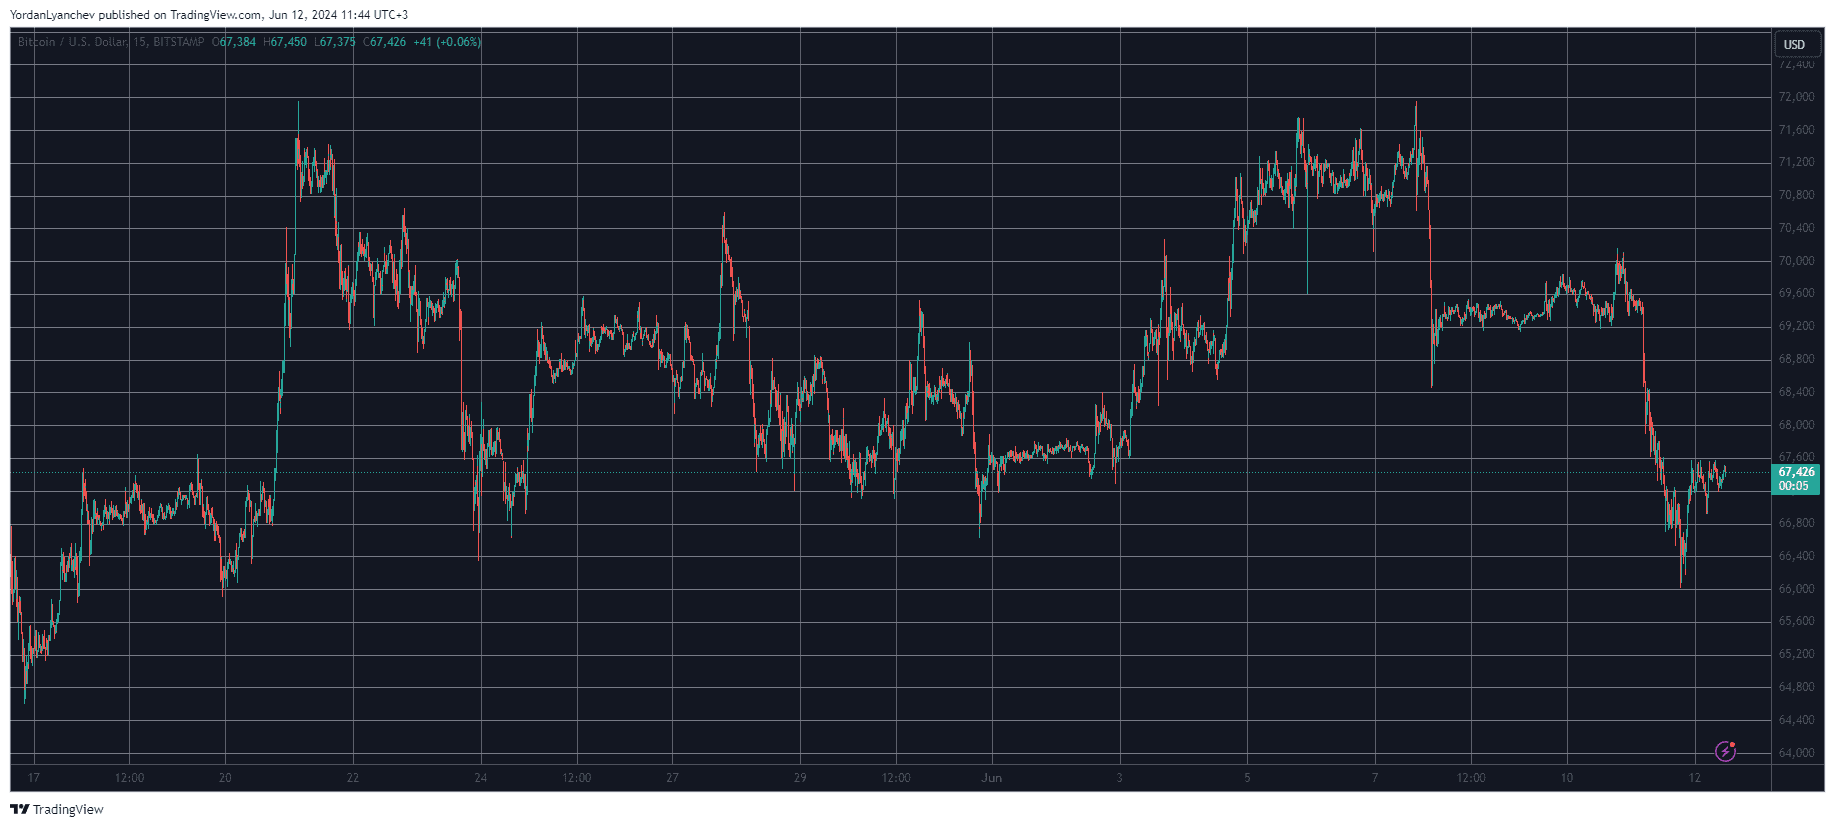The height and width of the screenshot is (827, 1835).
Task: Click the Bitcoin / U.S. Dollar symbol title
Action: 72,42
